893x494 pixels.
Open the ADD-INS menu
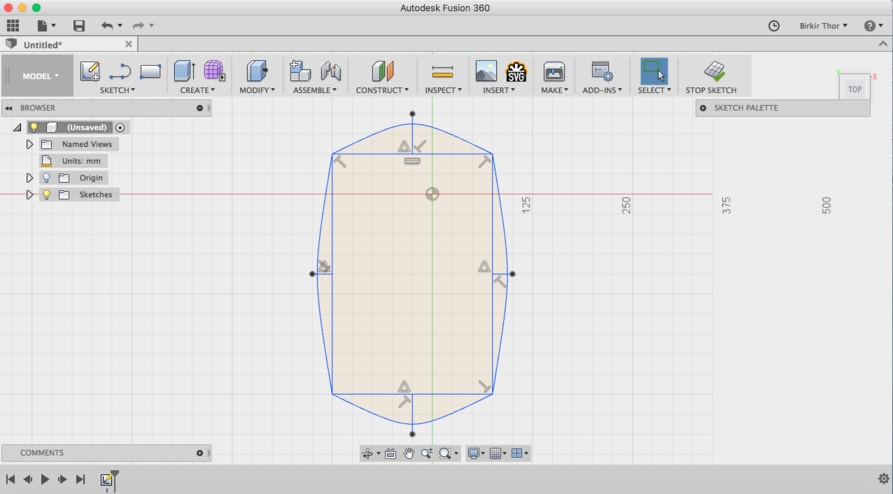(x=602, y=90)
